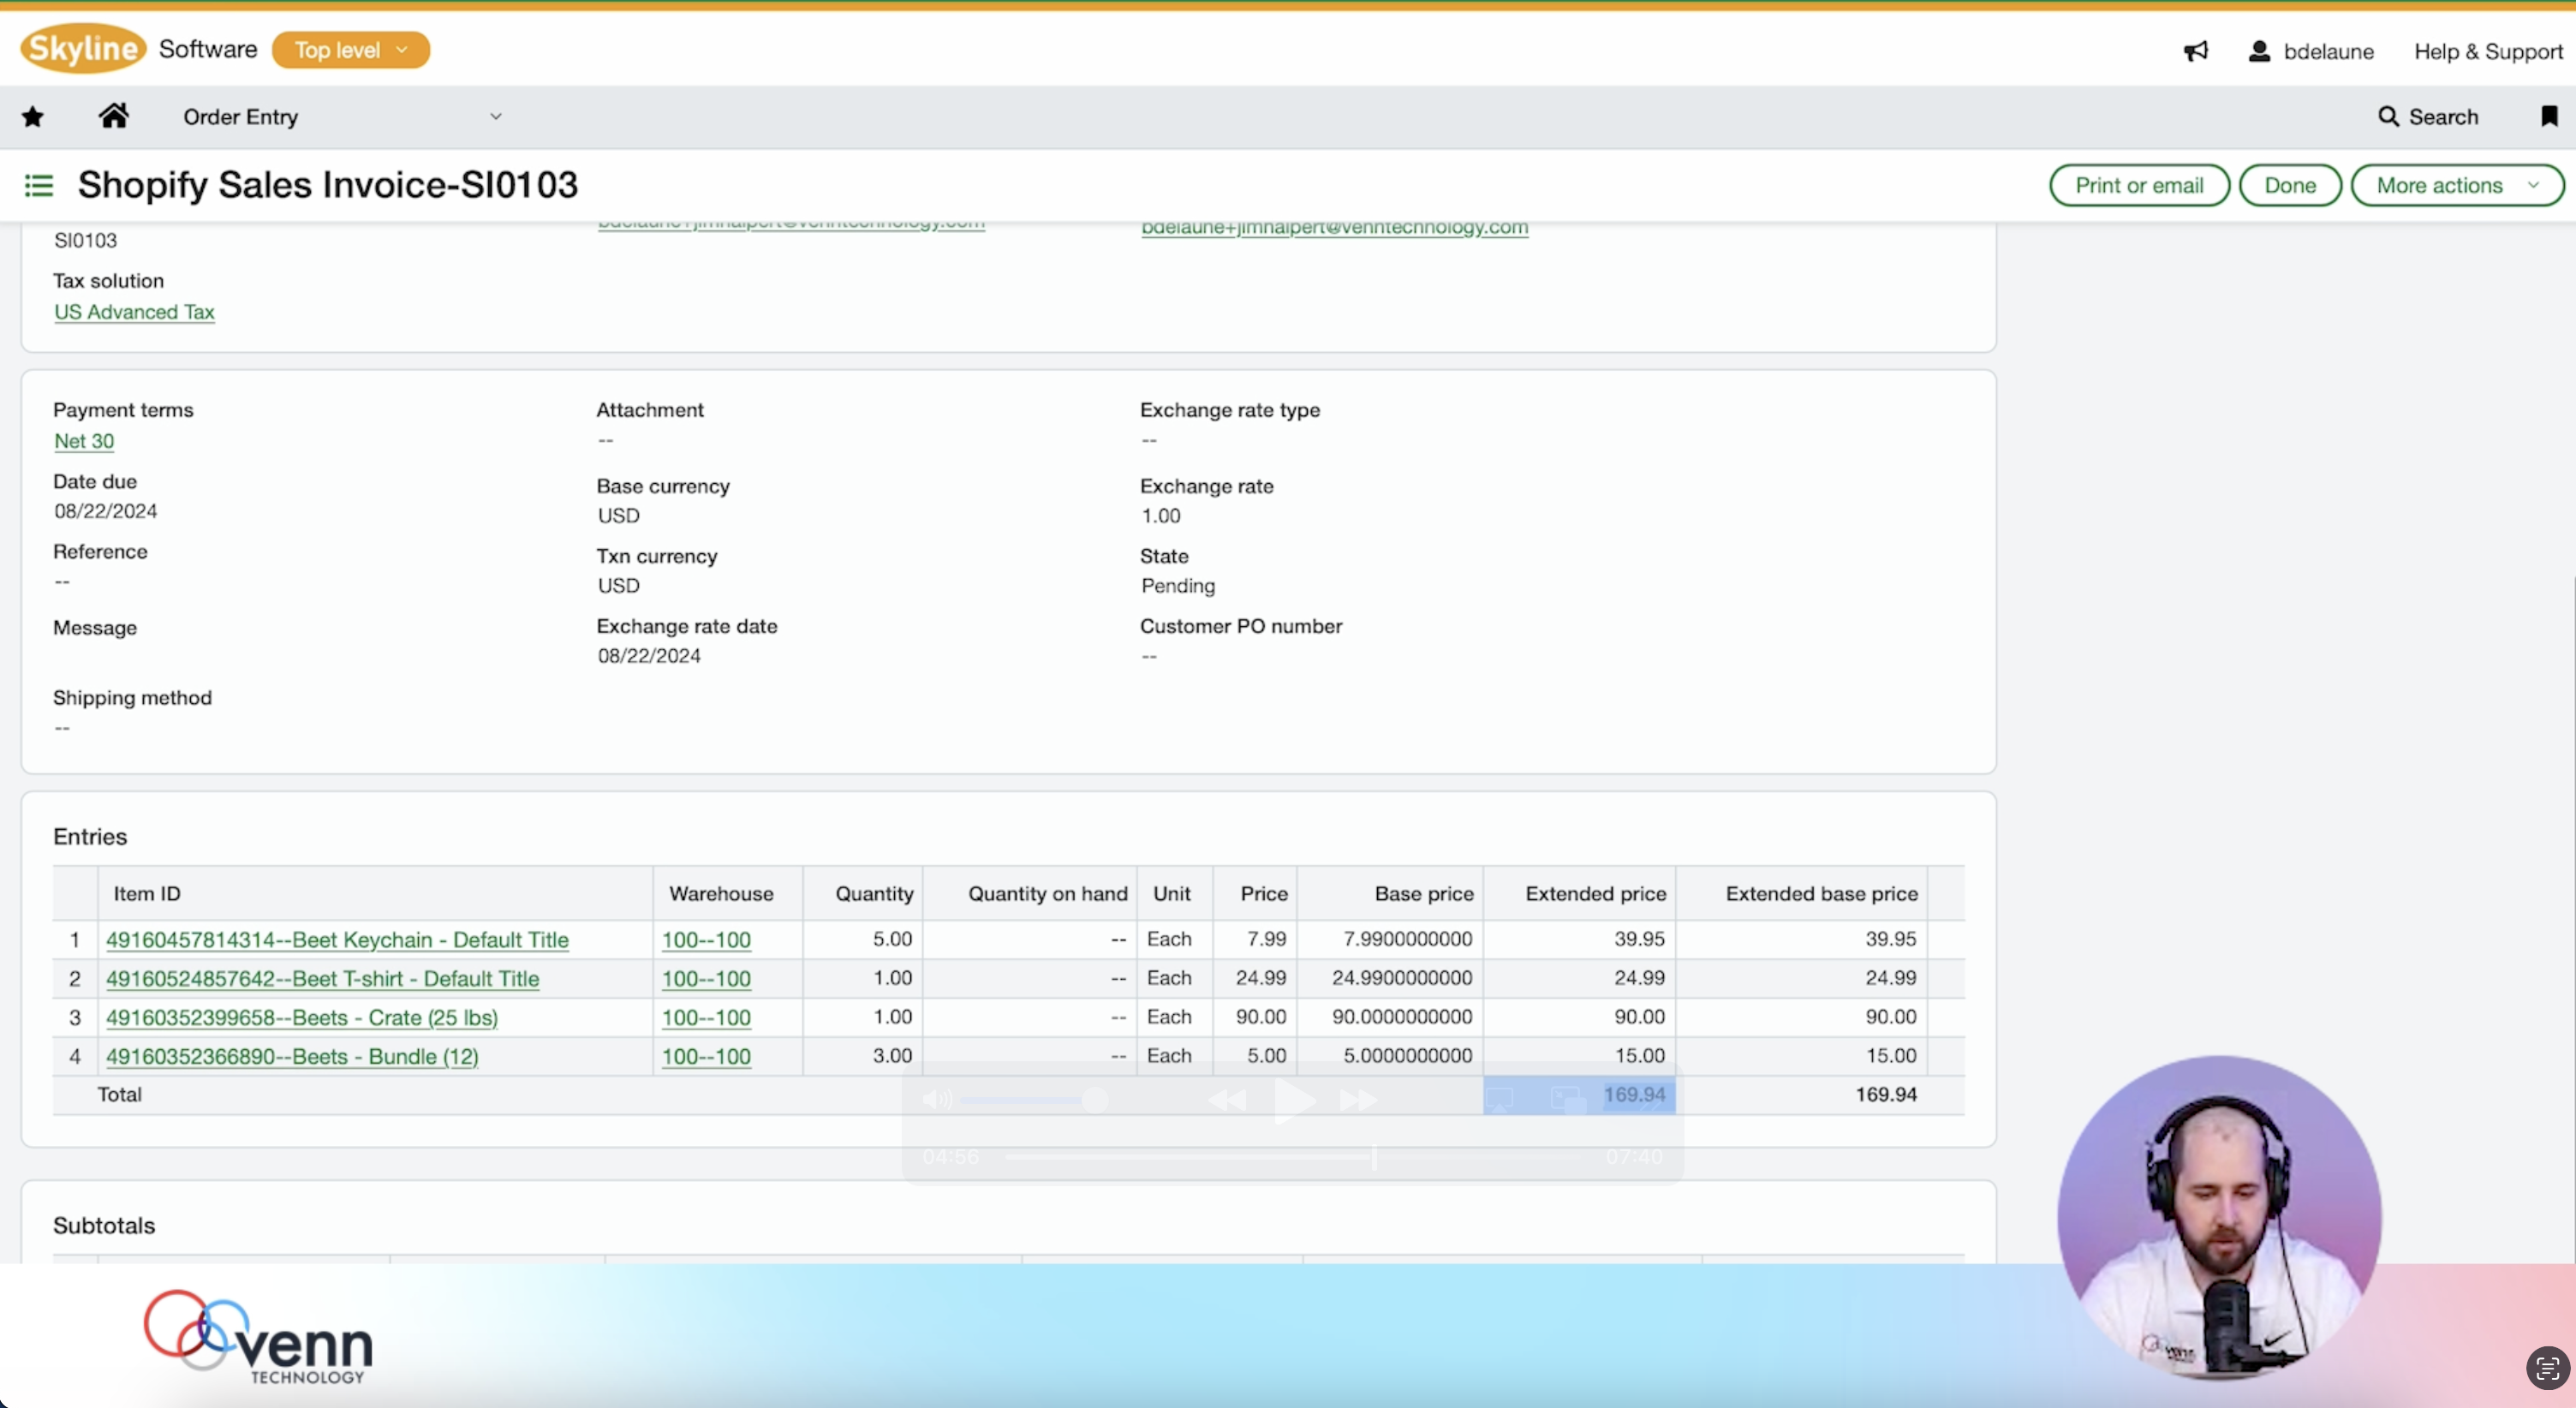Click the Venn Technology logo
Image resolution: width=2576 pixels, height=1408 pixels.
[x=258, y=1337]
